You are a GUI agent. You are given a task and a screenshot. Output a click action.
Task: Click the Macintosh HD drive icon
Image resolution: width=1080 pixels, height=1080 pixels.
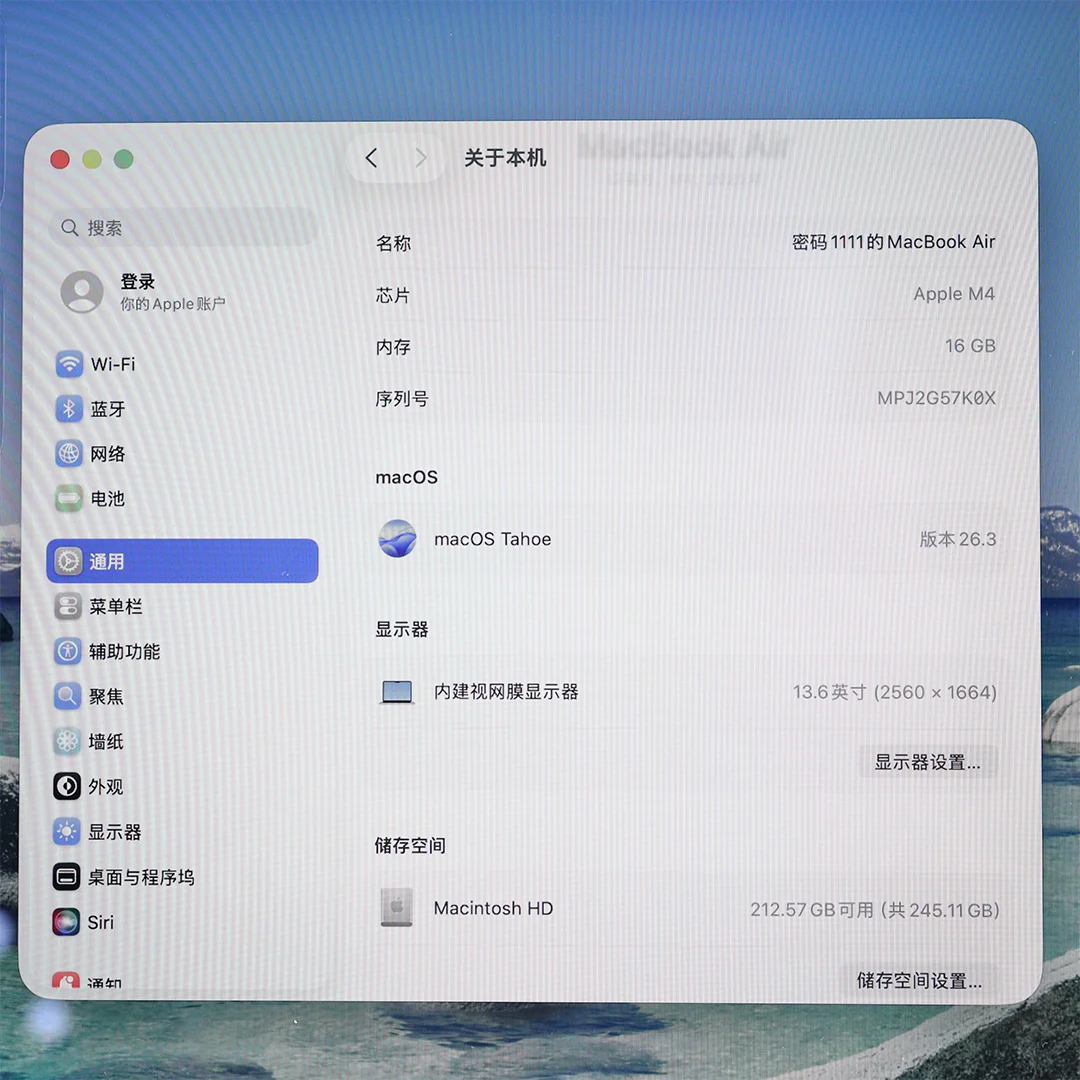[397, 908]
